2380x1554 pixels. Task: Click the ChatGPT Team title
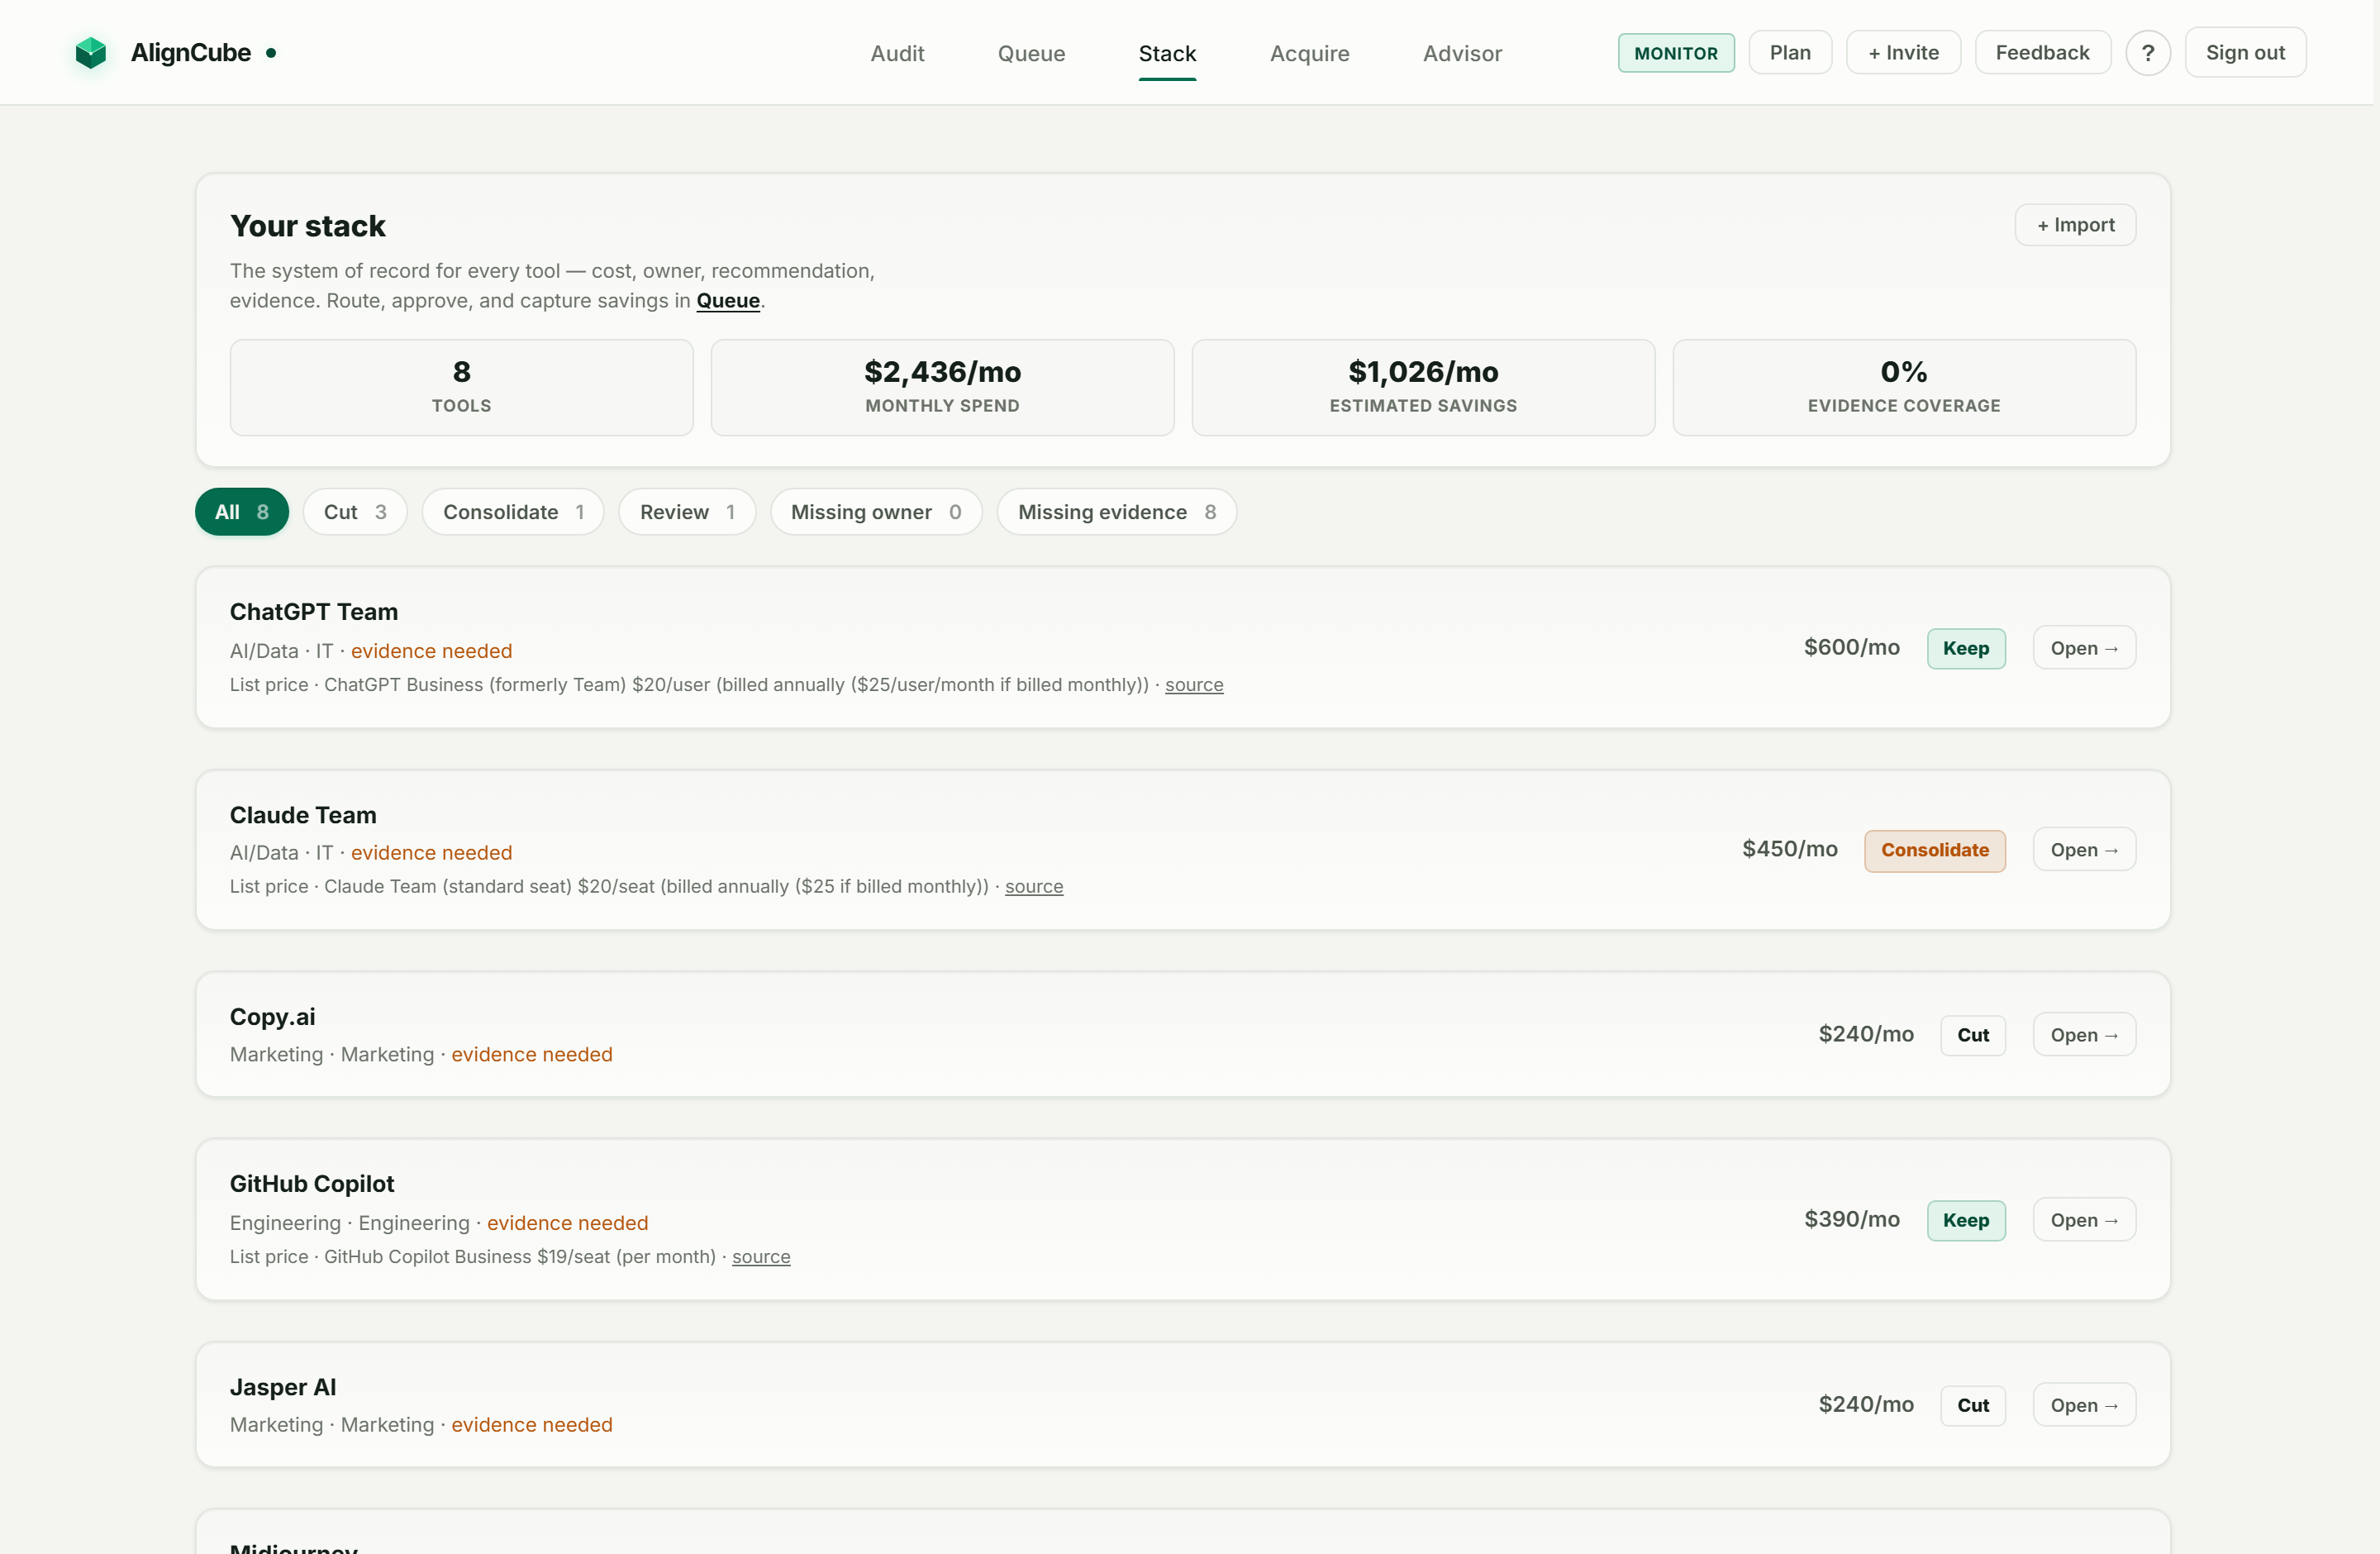(x=314, y=612)
